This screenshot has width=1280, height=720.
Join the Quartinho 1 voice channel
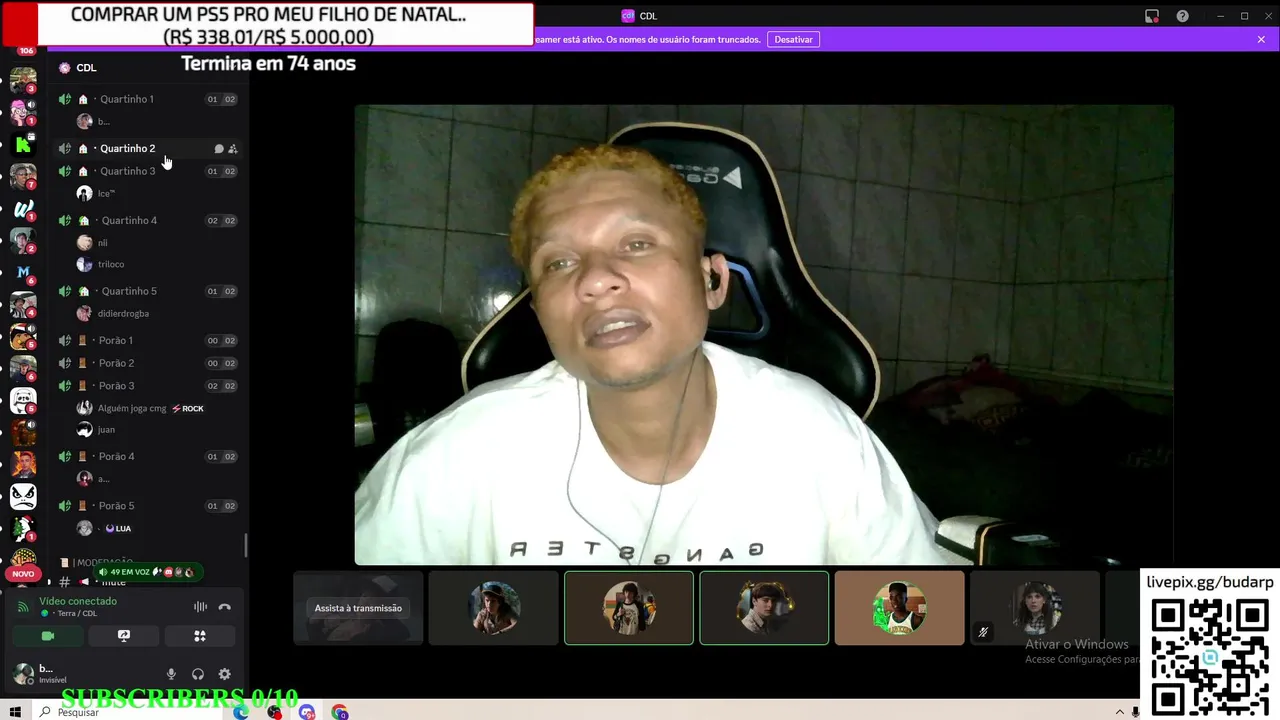pos(148,99)
